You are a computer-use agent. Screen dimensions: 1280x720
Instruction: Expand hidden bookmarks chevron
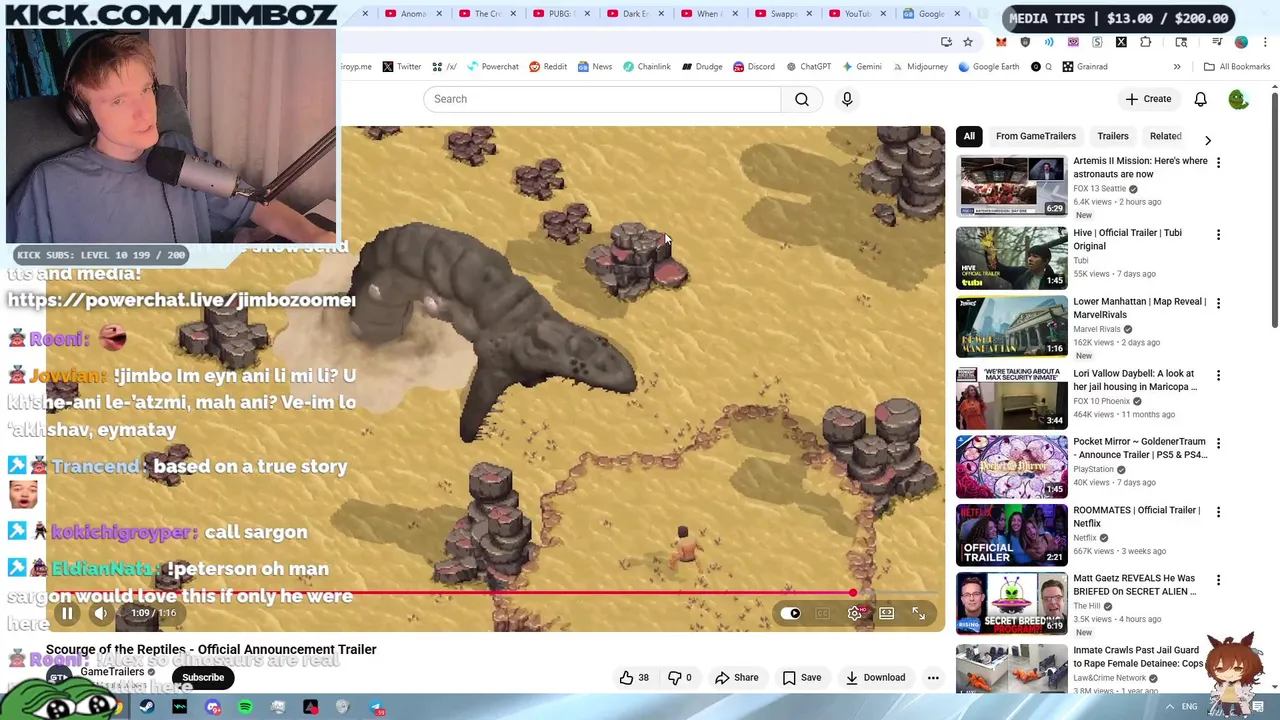[1177, 67]
